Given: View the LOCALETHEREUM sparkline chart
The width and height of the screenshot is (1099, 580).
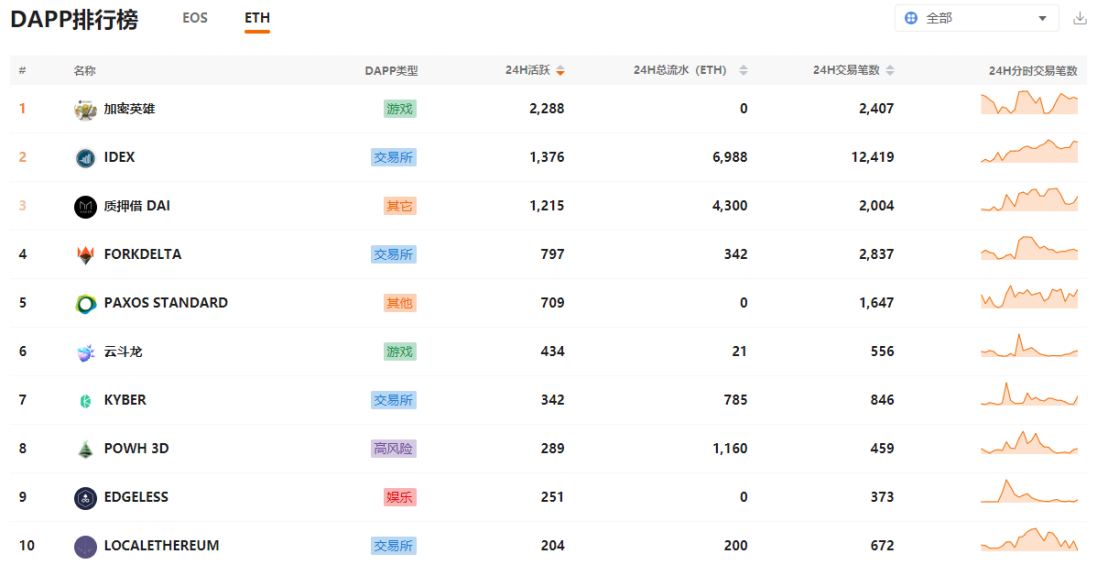Looking at the screenshot, I should pos(1029,539).
